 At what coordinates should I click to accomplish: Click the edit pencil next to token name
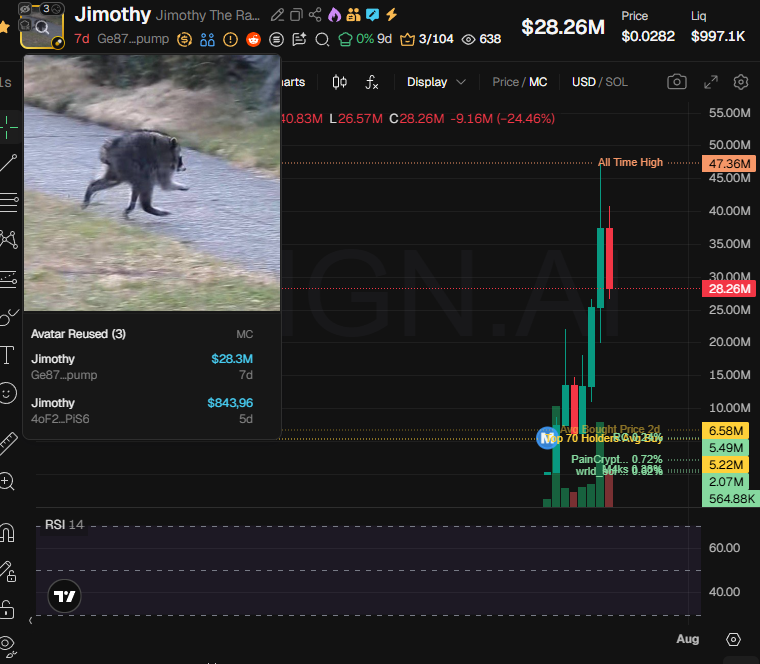pyautogui.click(x=277, y=15)
